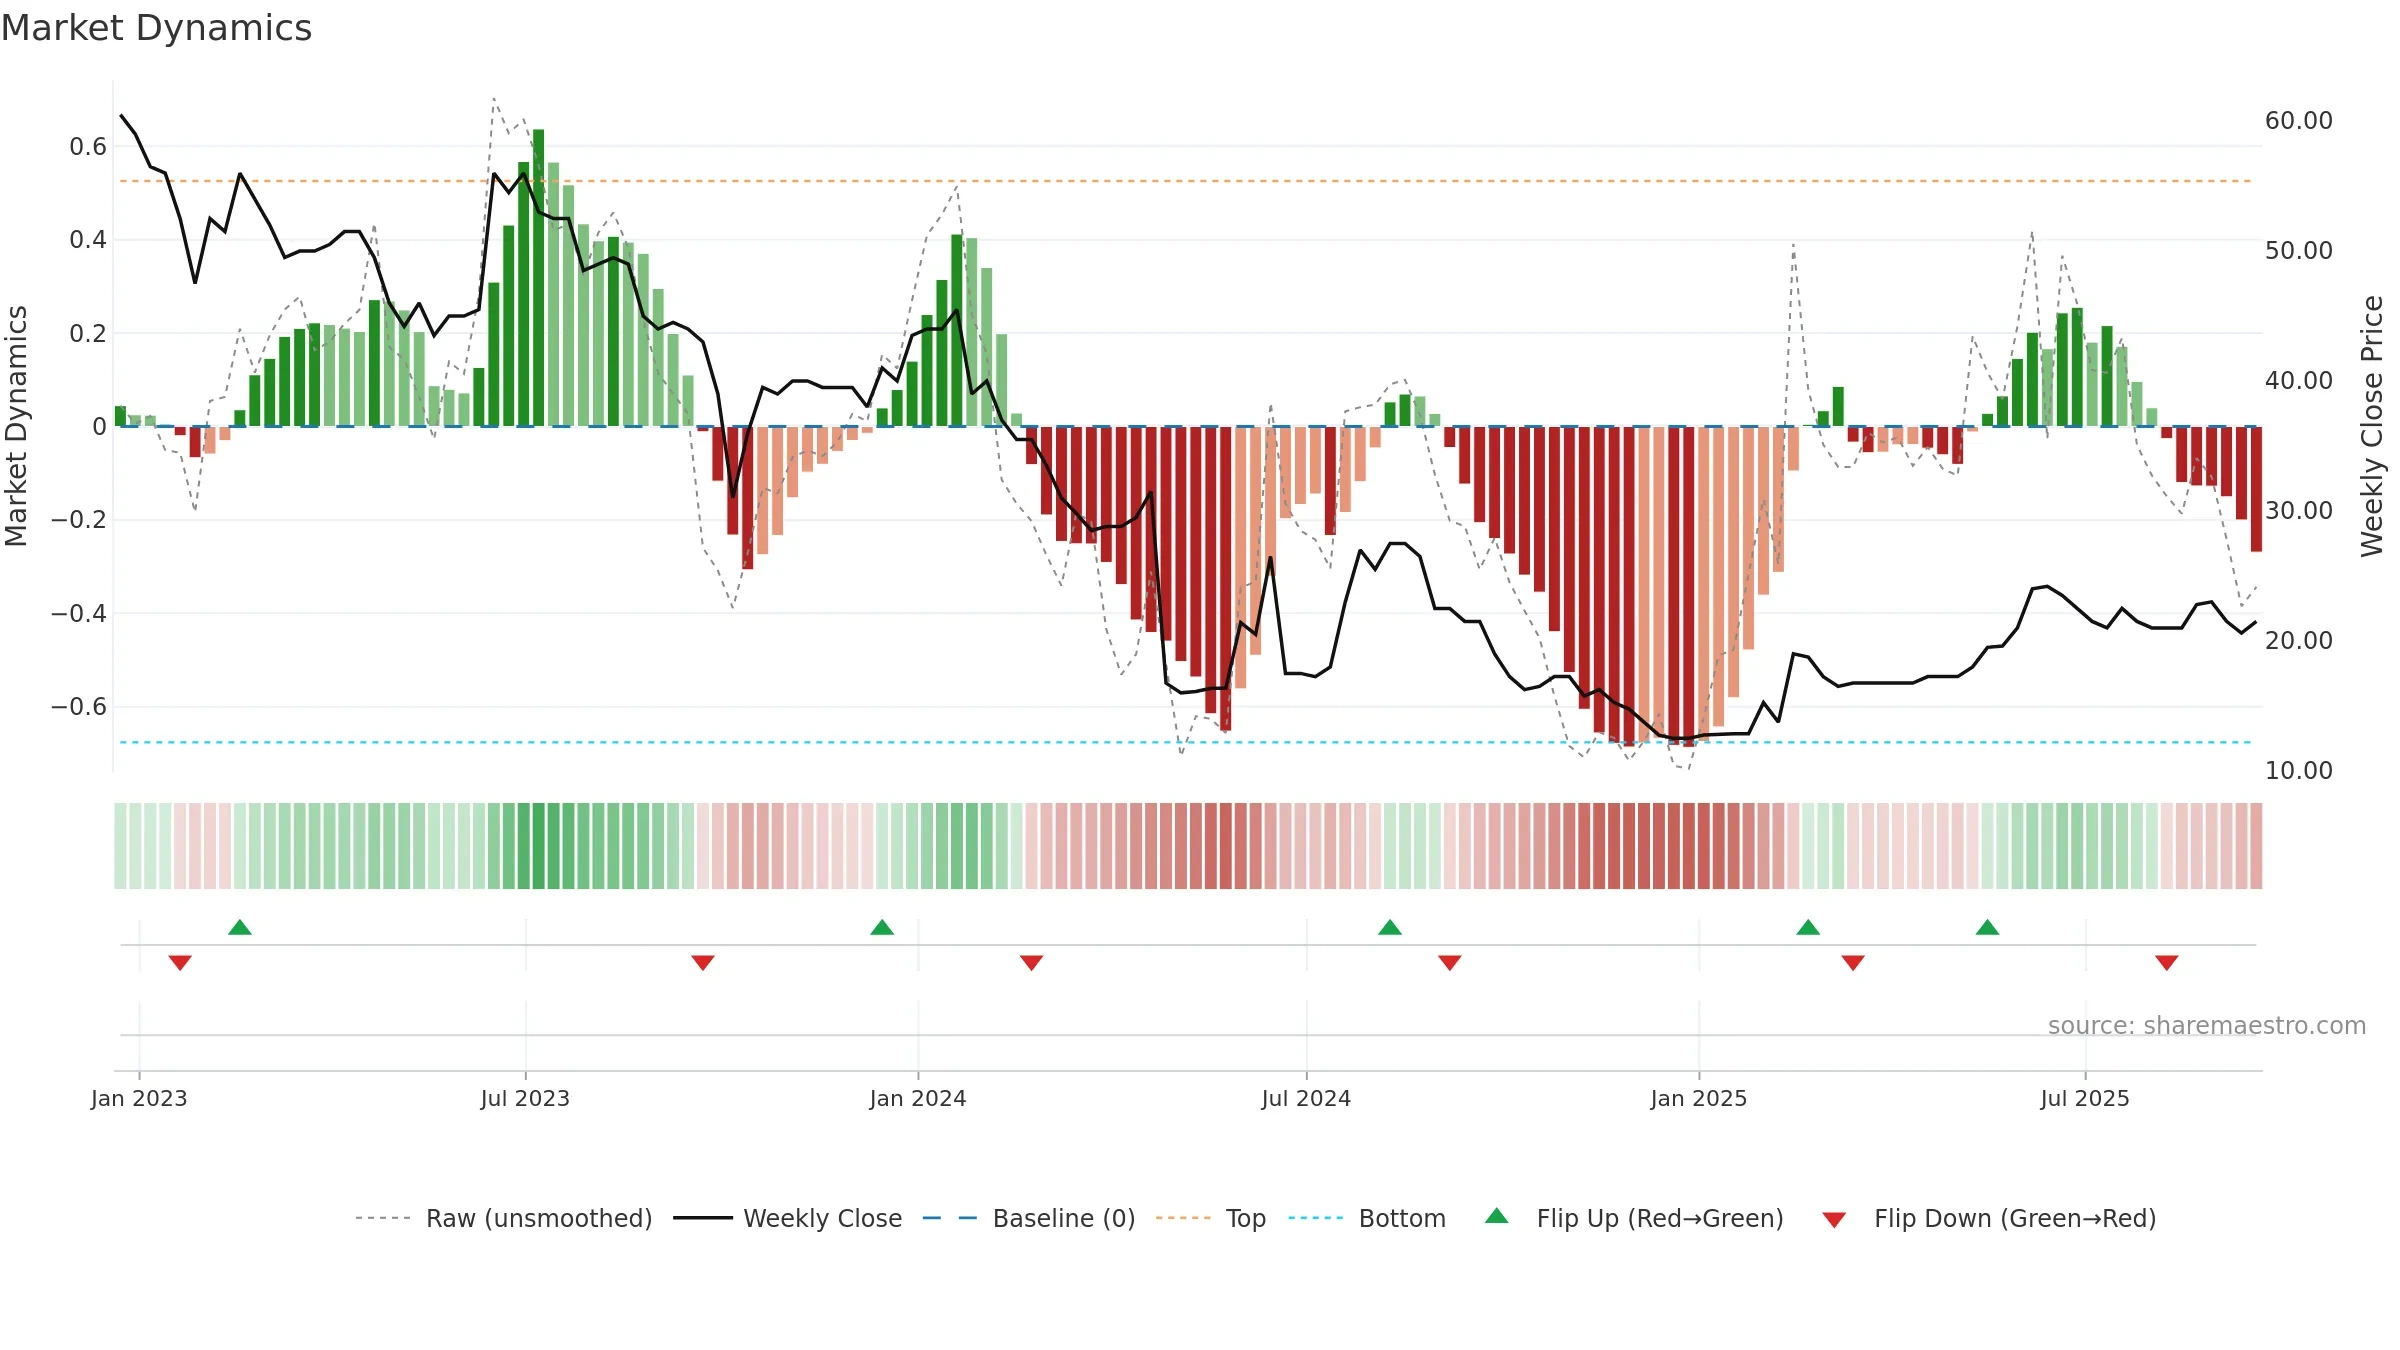Click the source: sharemaestro.com text
2400x1350 pixels.
(2207, 1025)
